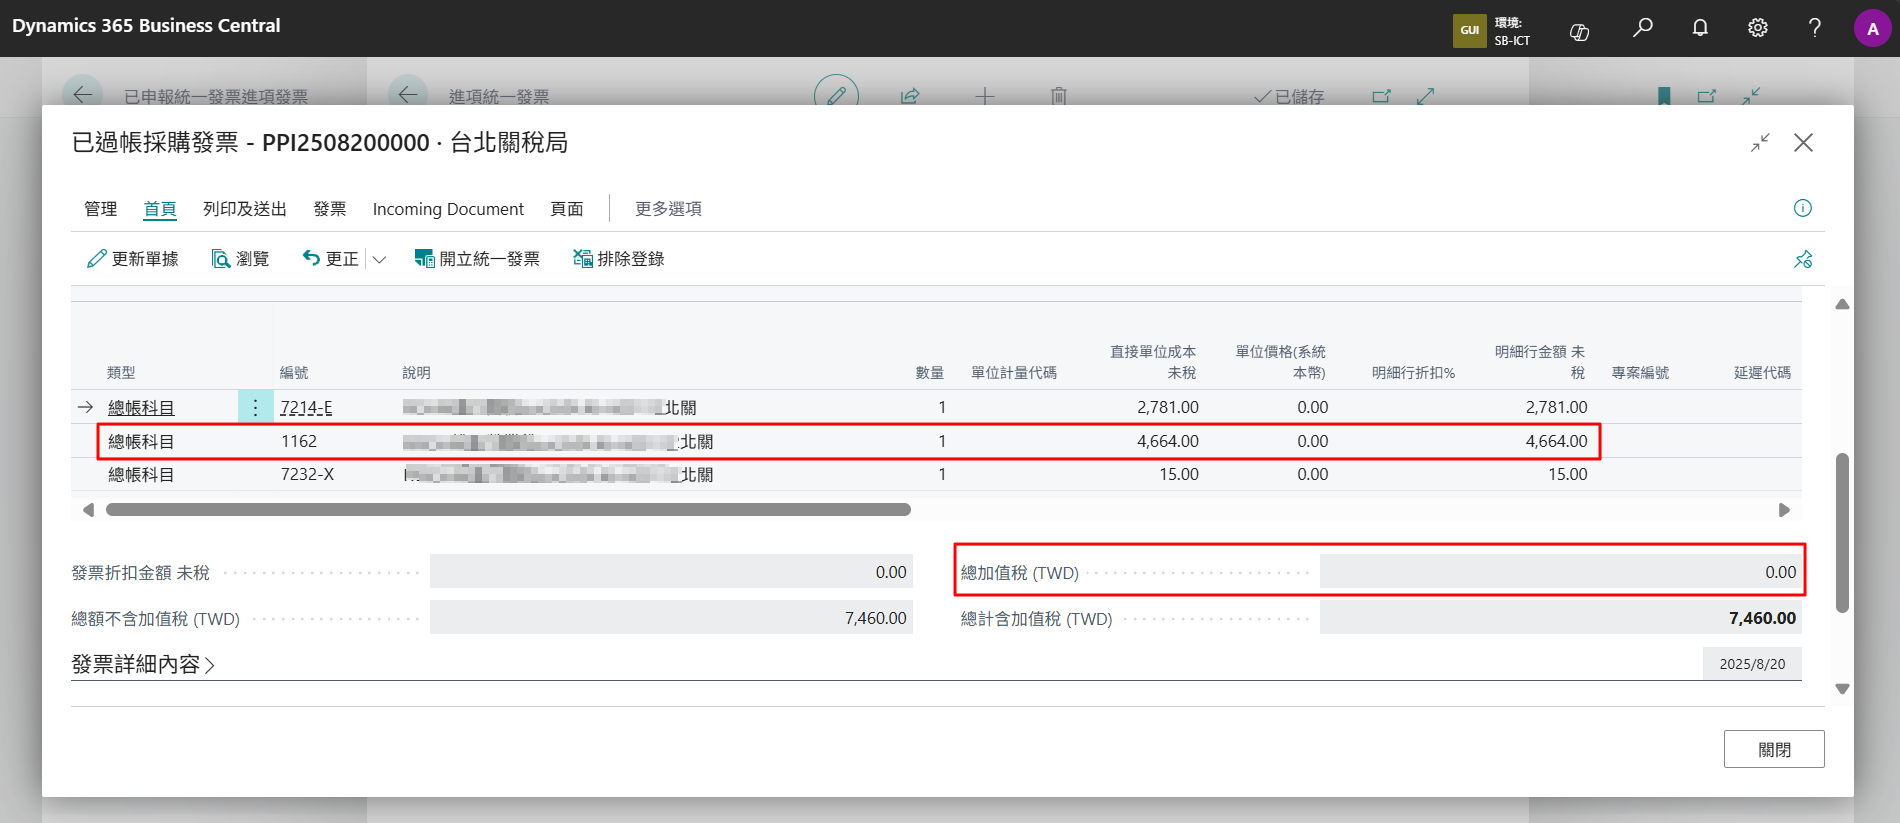Click the dialog's scroll up arrow

click(1842, 304)
